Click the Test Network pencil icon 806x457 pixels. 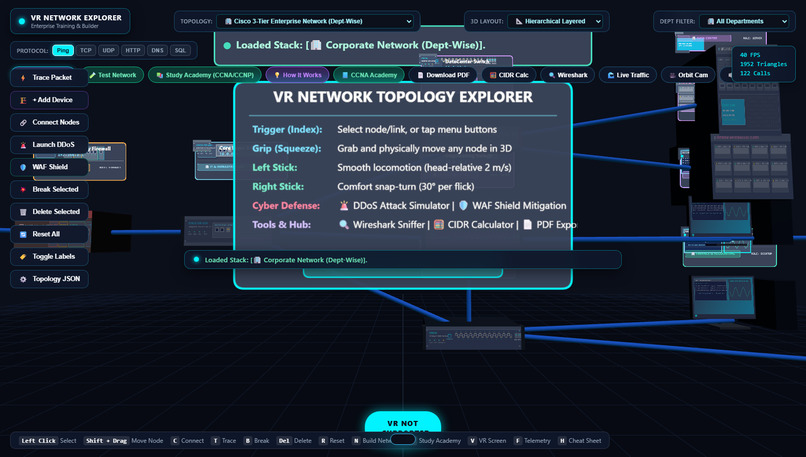coord(93,75)
